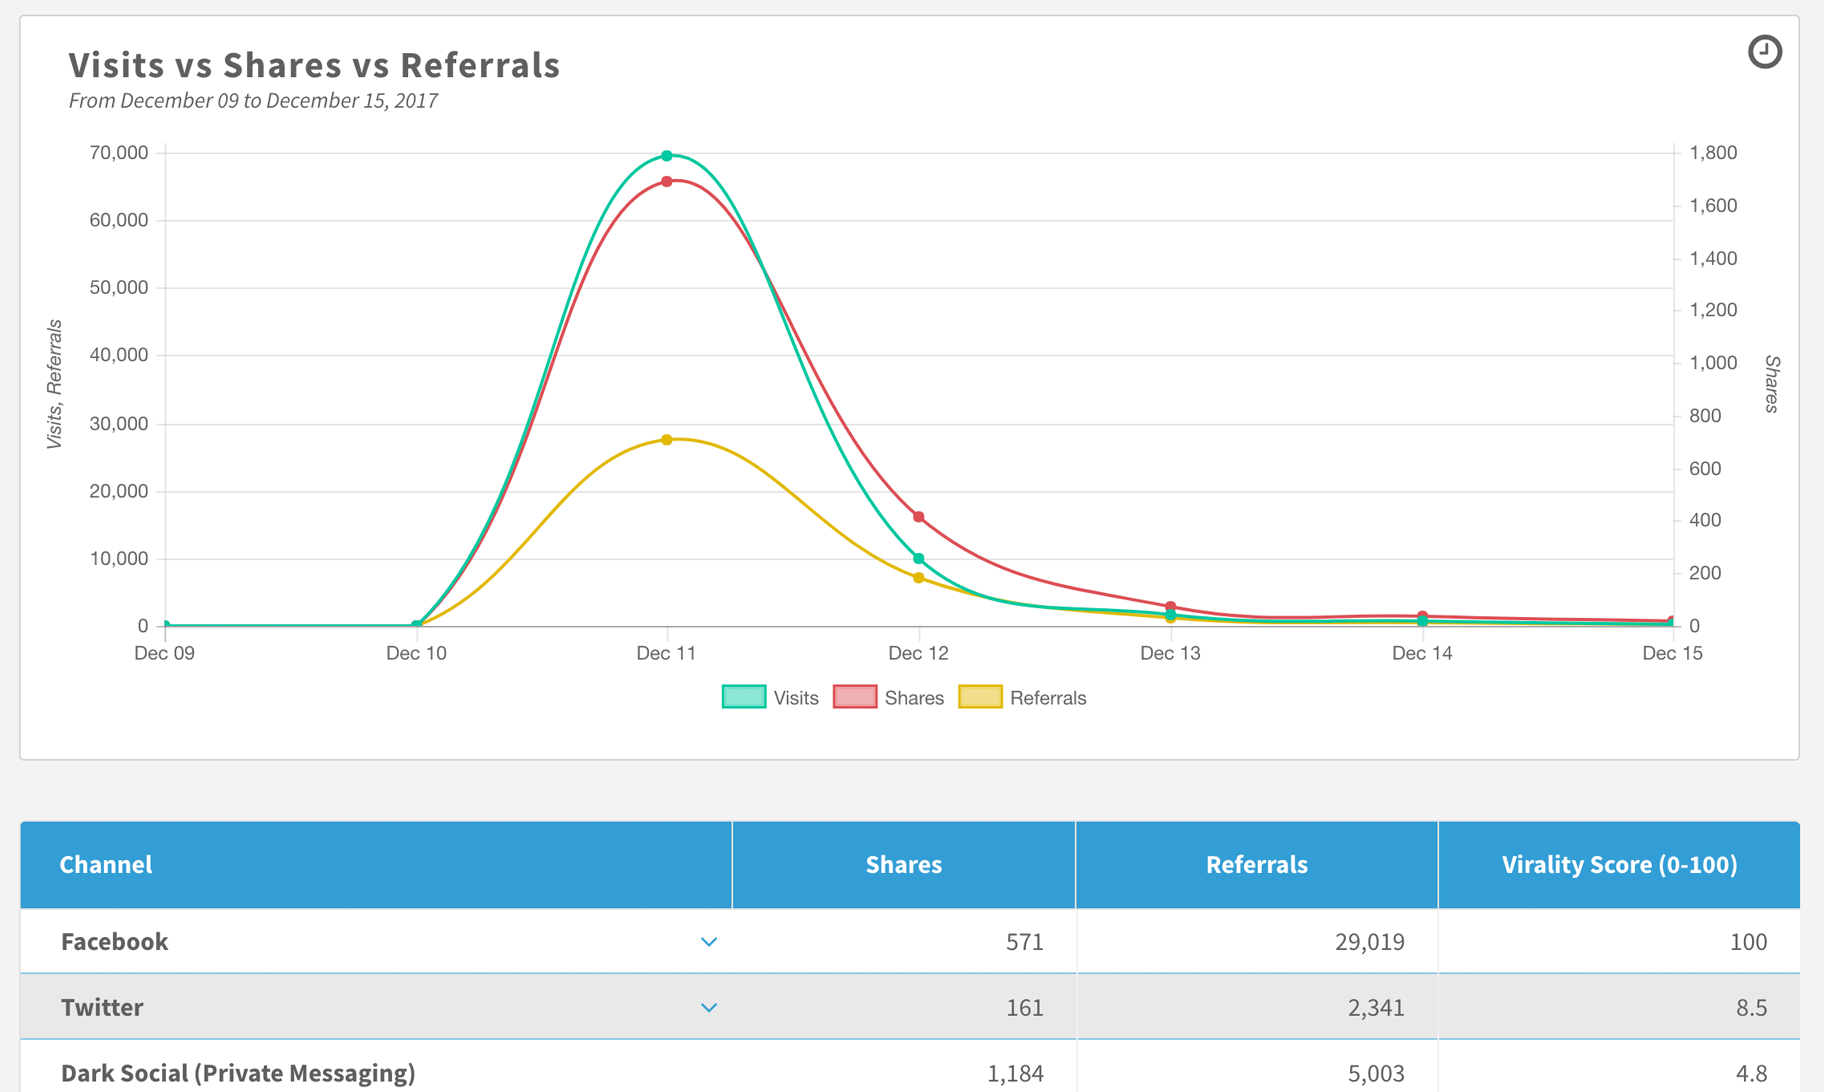Expand the Twitter channel row

(x=709, y=1008)
